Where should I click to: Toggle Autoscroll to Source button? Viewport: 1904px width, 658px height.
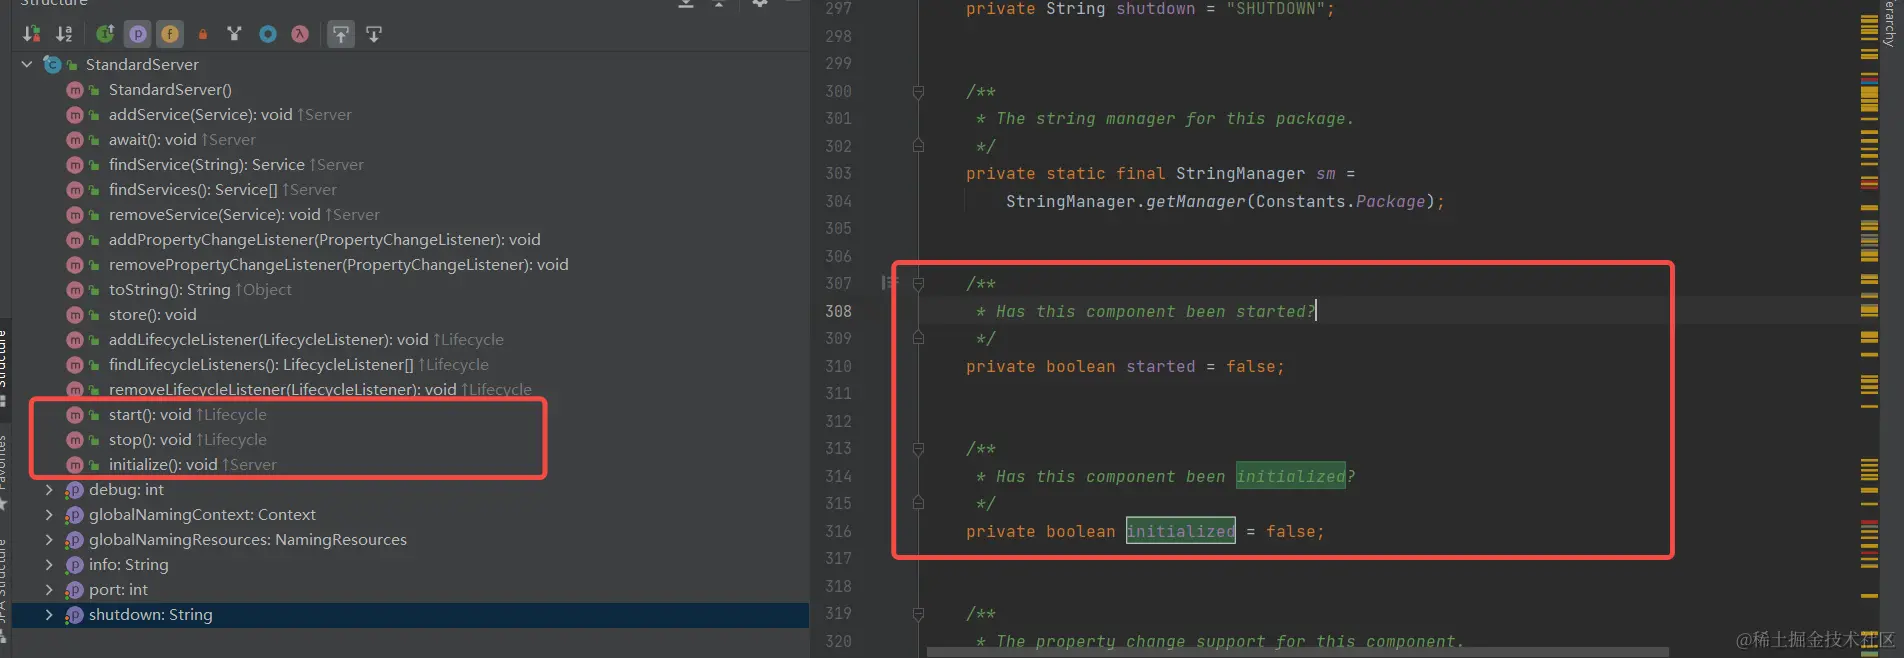(341, 34)
